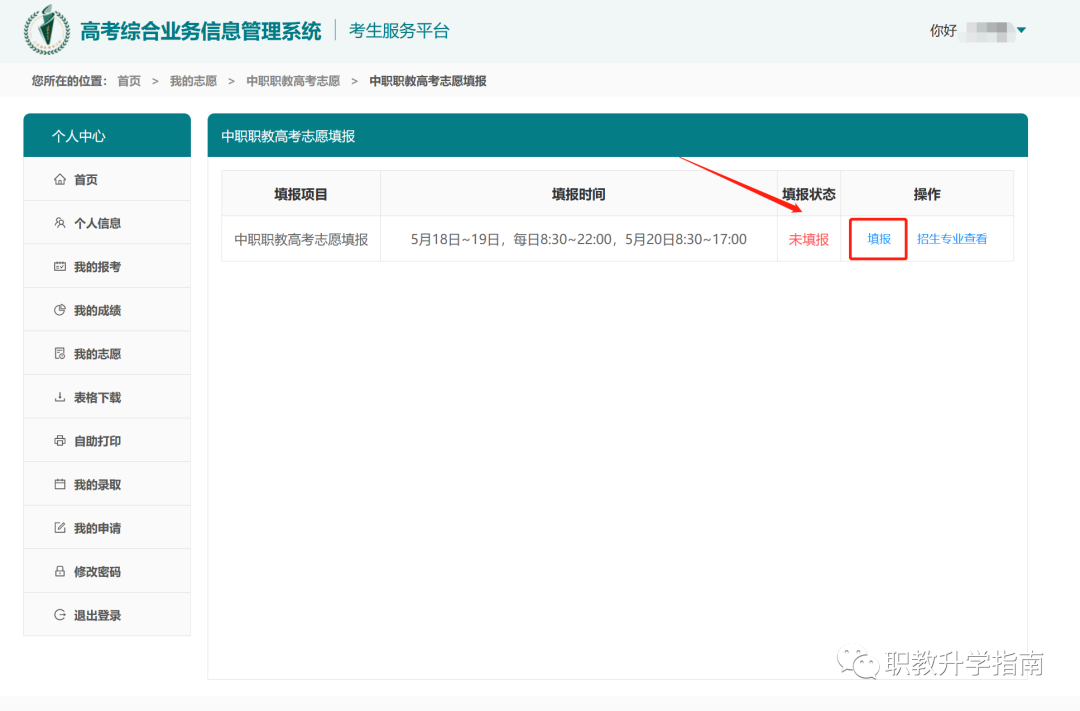Click the person icon beside 个人信息
This screenshot has height=711, width=1080.
(60, 223)
